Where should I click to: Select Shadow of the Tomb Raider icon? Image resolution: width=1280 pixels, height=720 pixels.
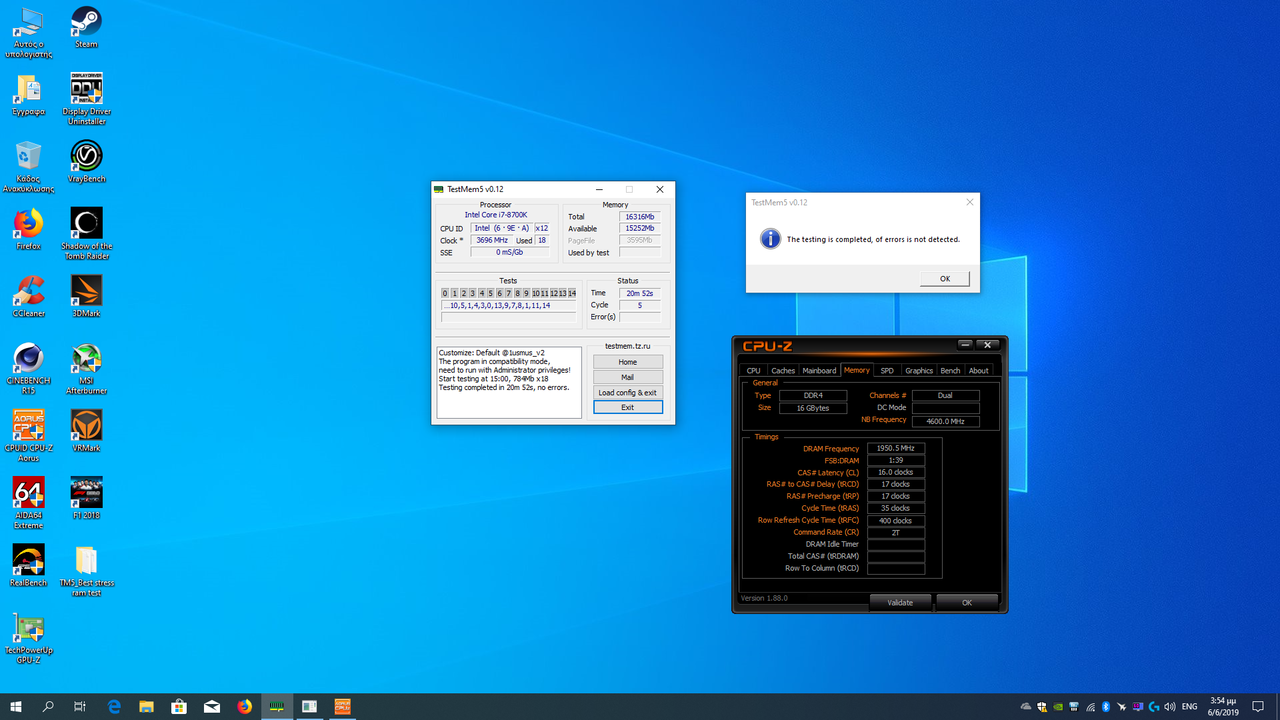coord(86,223)
